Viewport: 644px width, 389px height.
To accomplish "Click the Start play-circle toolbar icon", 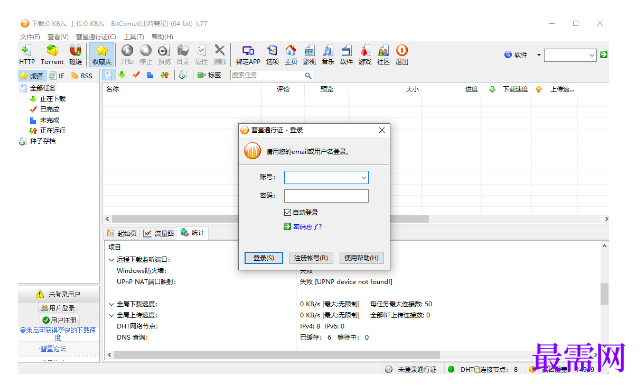I will (127, 55).
